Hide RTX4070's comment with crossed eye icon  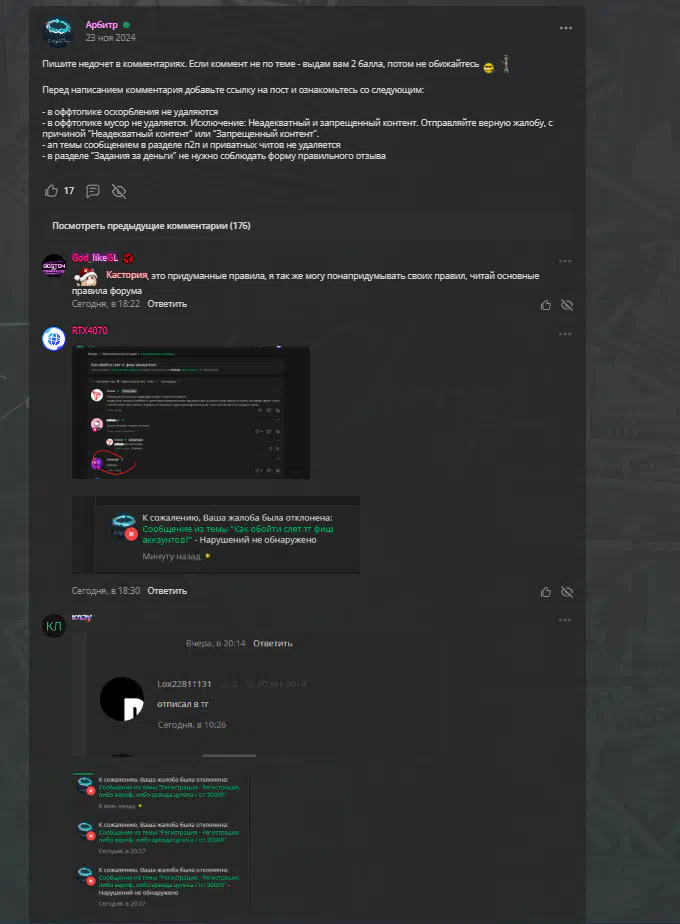tap(567, 592)
